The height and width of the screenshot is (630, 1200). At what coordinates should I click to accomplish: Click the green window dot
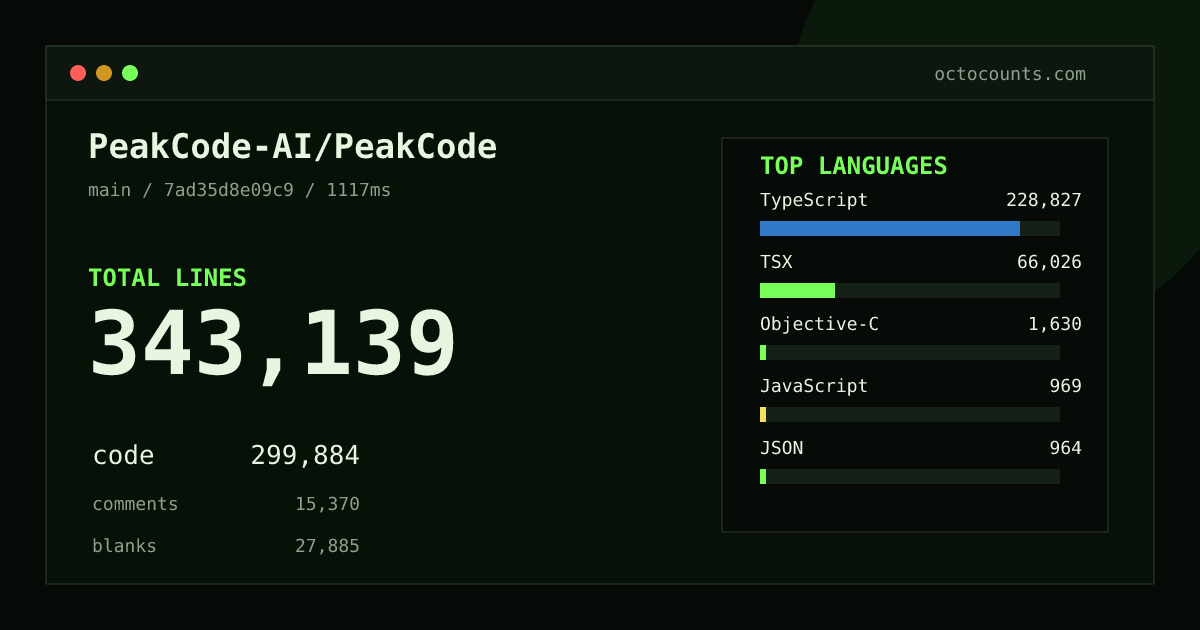(130, 73)
